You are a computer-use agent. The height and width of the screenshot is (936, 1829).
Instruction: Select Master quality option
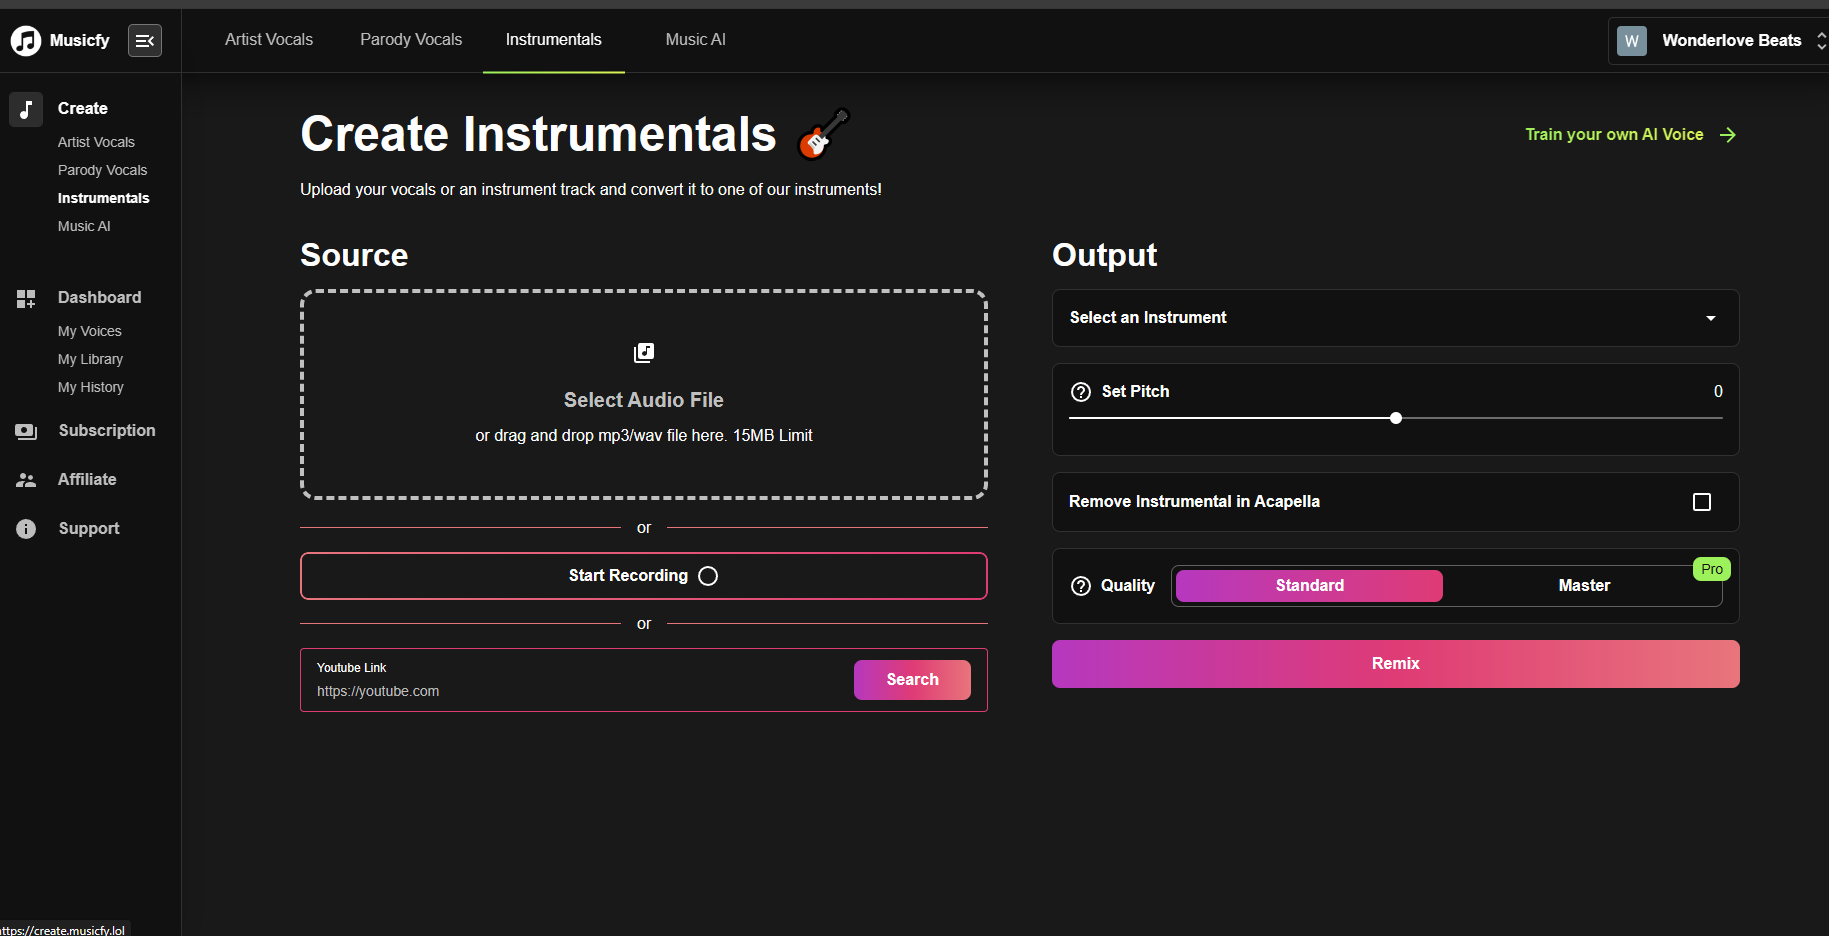pyautogui.click(x=1584, y=586)
